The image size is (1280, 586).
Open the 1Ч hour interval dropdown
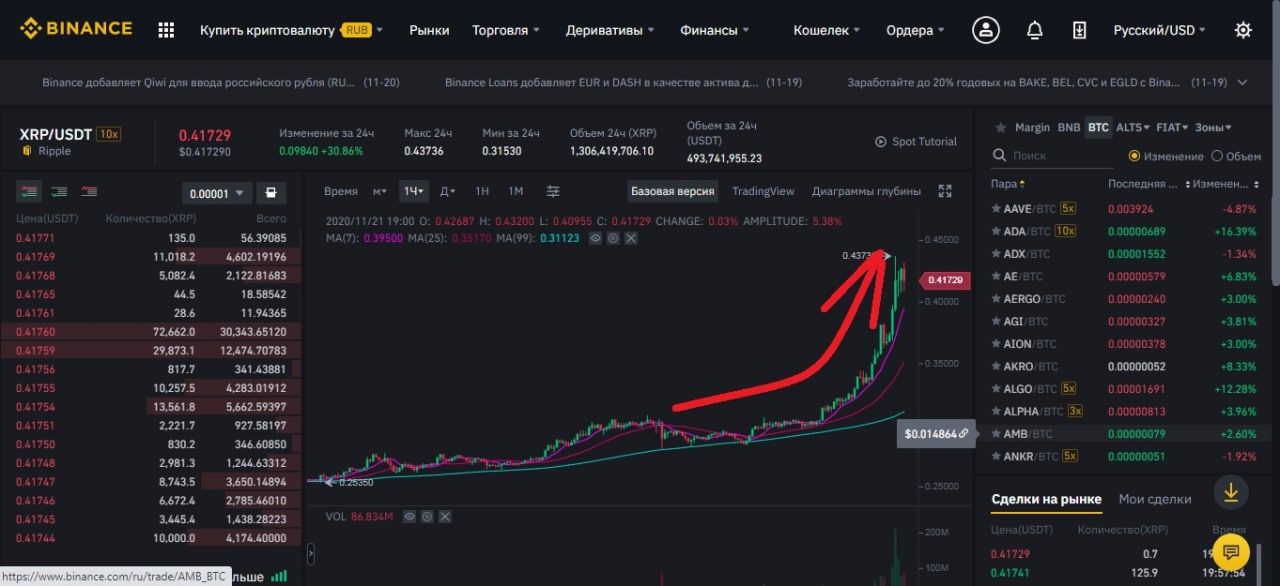[413, 191]
